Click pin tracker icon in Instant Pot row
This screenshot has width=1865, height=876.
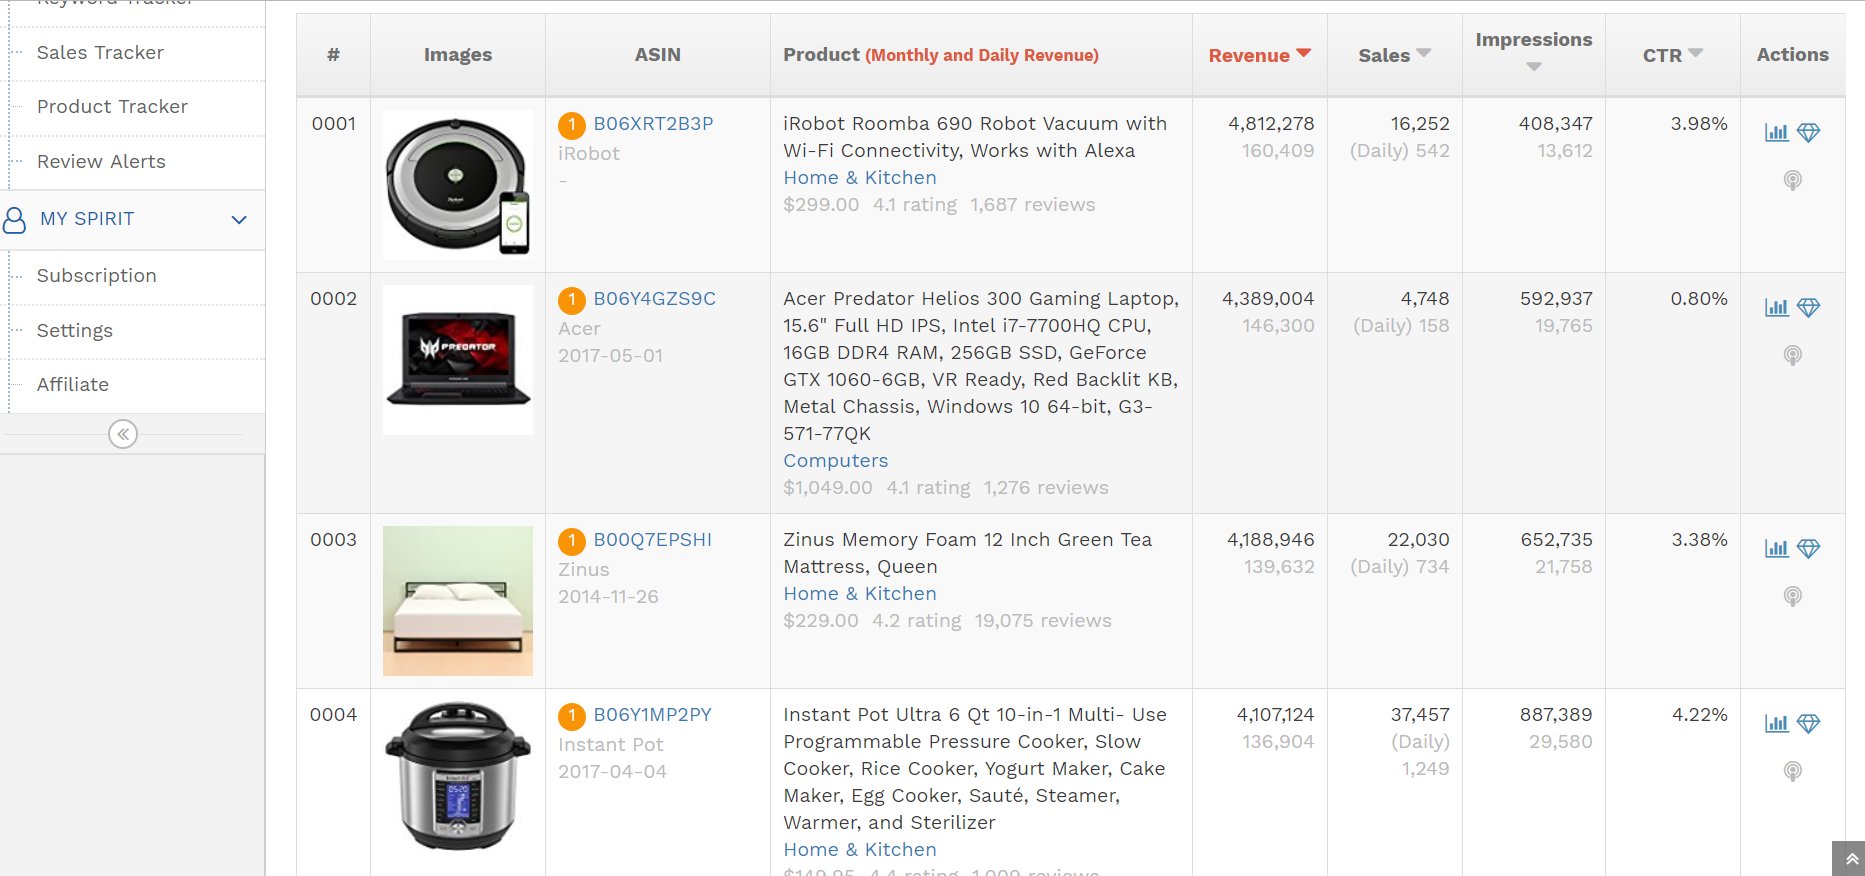(x=1793, y=771)
